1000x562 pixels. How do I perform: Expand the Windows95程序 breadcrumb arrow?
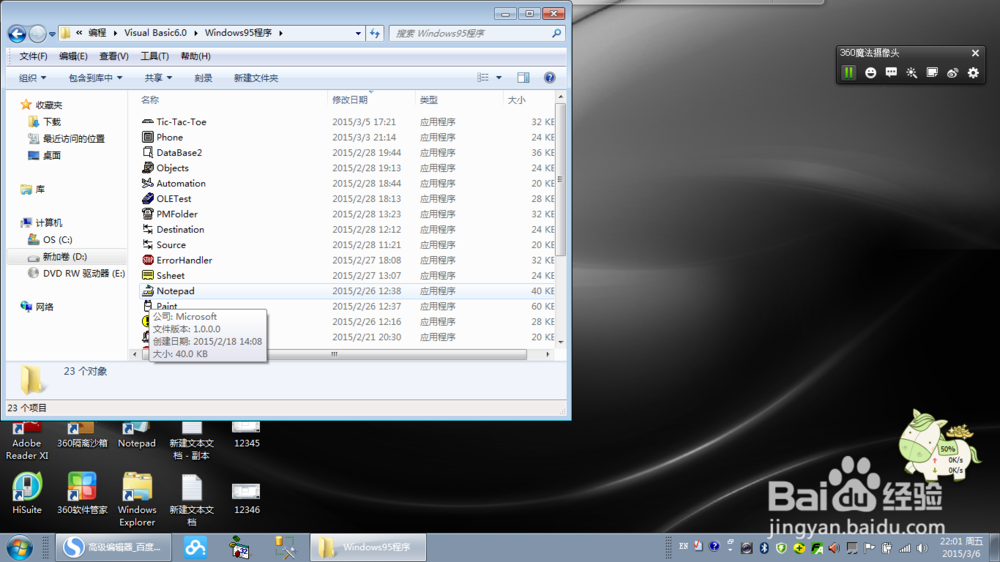click(x=281, y=33)
